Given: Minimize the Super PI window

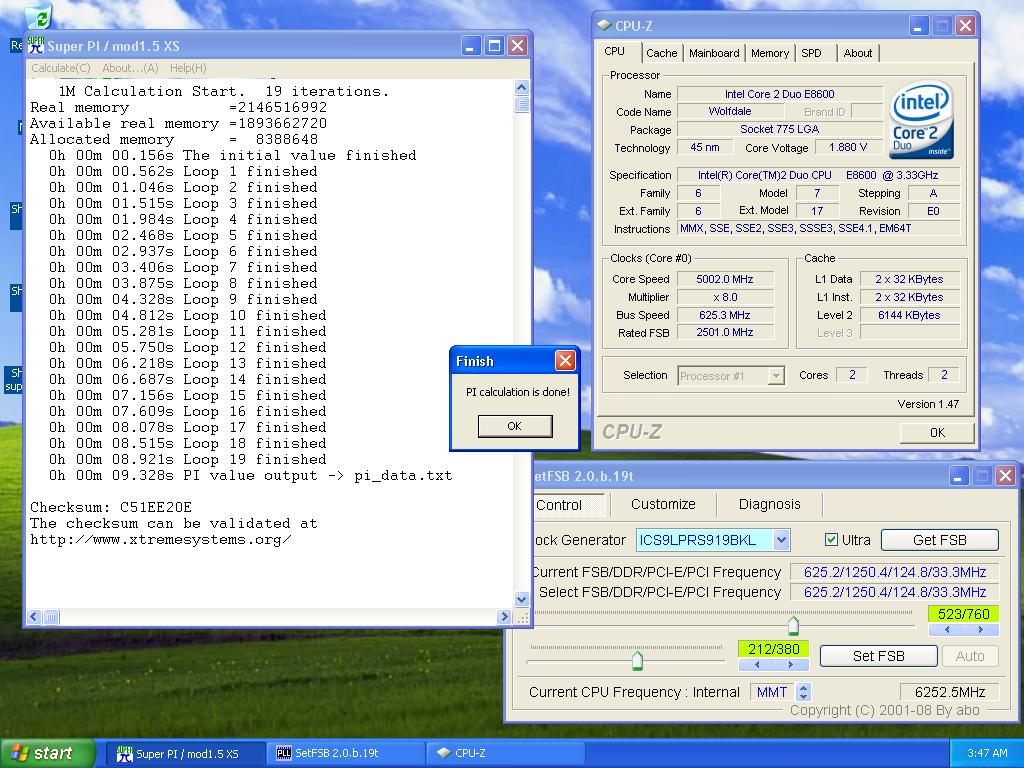Looking at the screenshot, I should [471, 46].
